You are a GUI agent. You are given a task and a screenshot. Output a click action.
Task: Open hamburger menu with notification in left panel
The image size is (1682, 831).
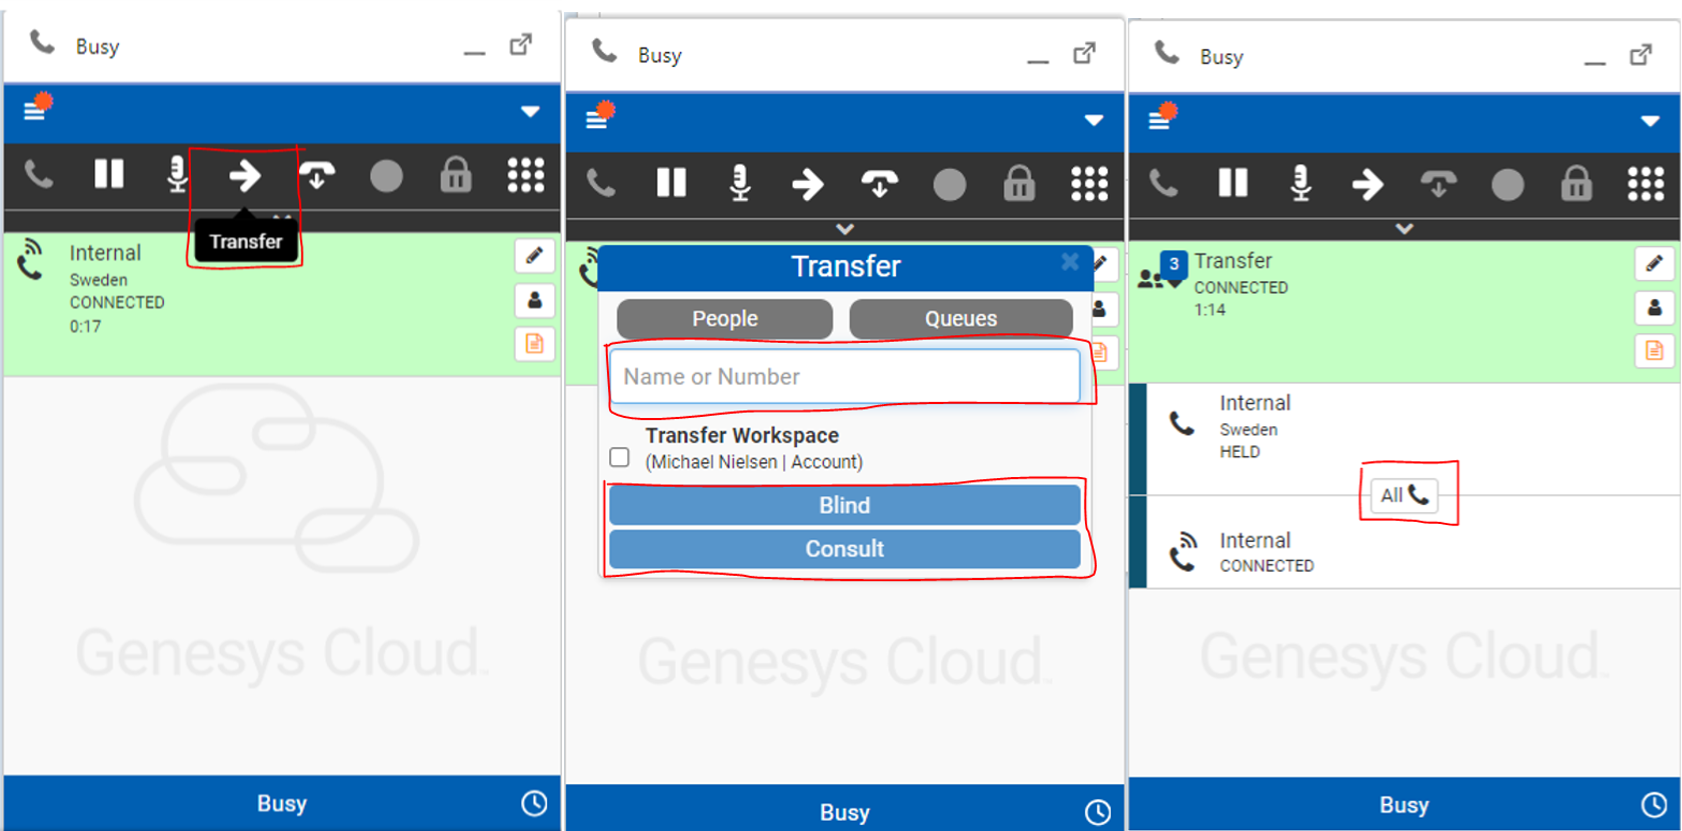(37, 107)
